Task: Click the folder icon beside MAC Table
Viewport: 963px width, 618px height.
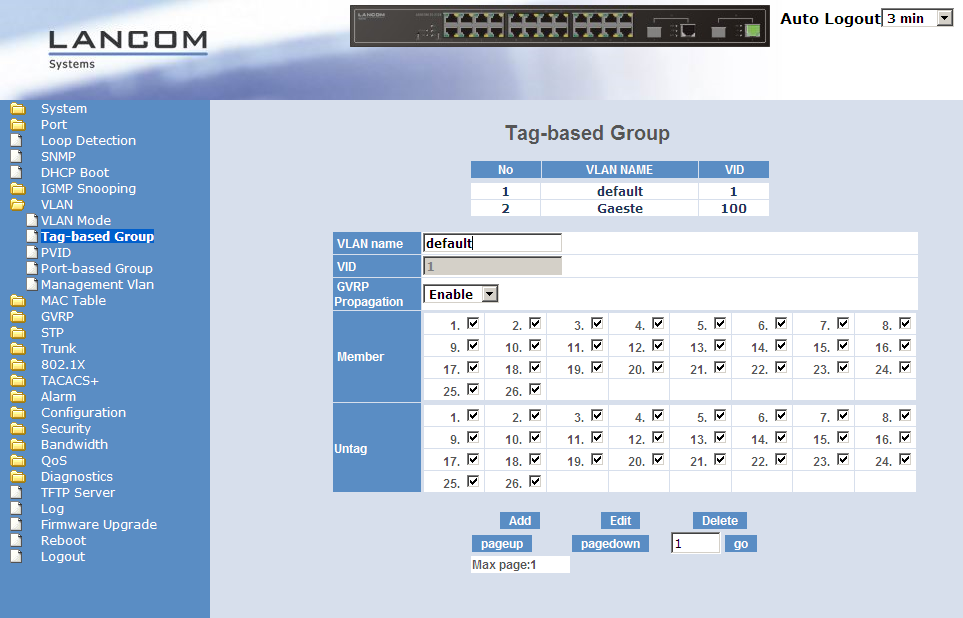Action: click(16, 301)
